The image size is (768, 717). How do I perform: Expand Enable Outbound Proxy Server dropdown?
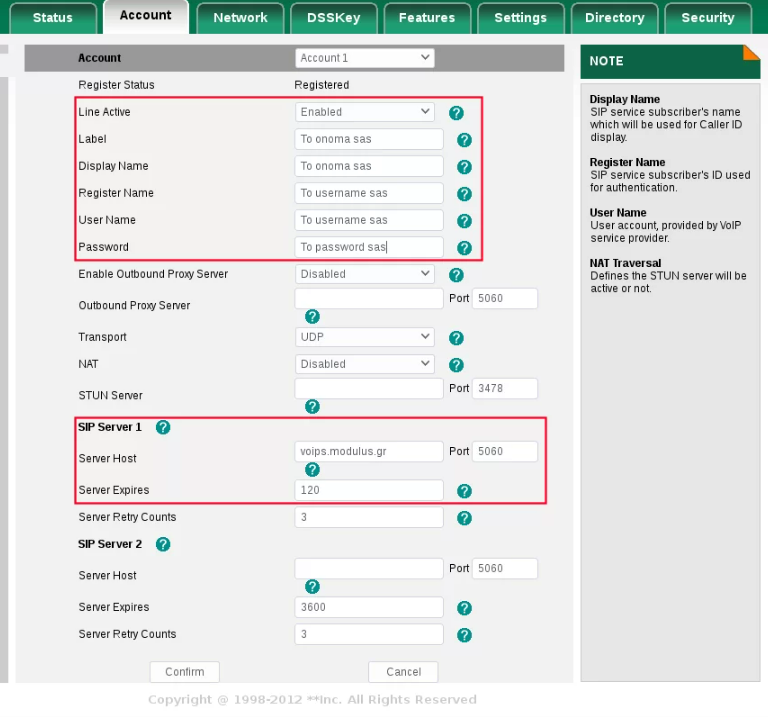(x=364, y=274)
